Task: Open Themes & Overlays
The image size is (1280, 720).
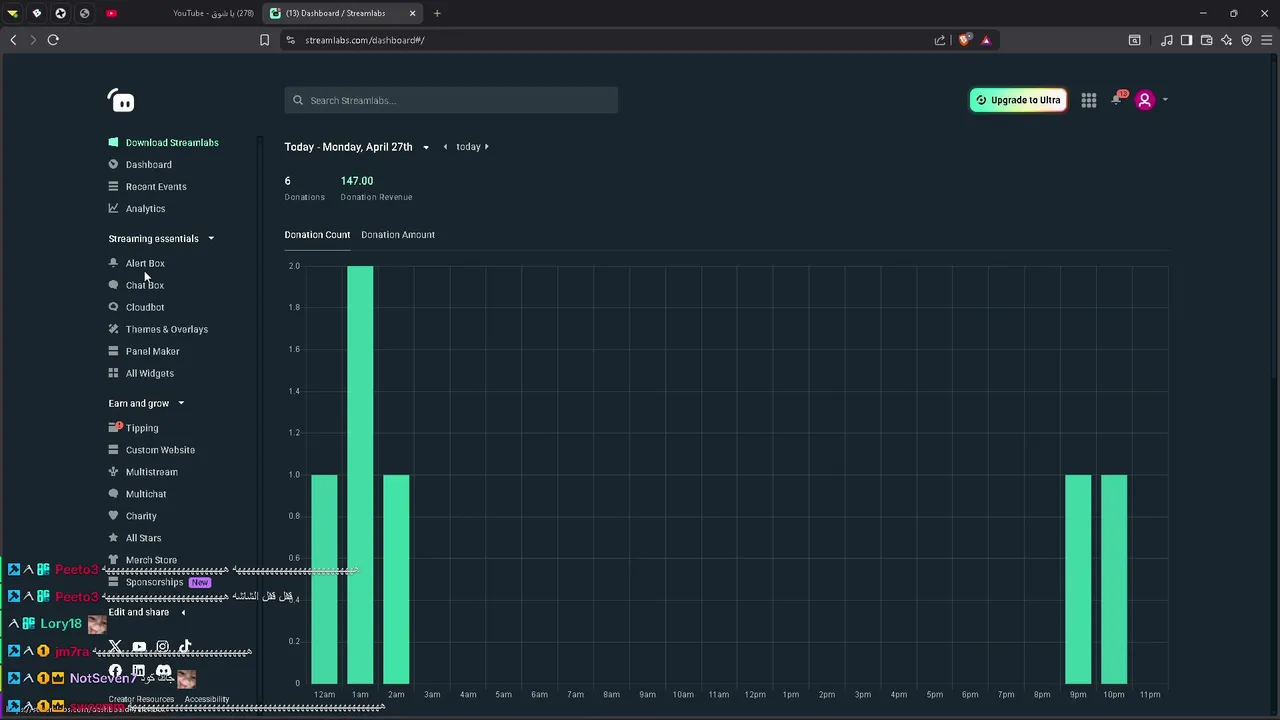Action: [158, 329]
